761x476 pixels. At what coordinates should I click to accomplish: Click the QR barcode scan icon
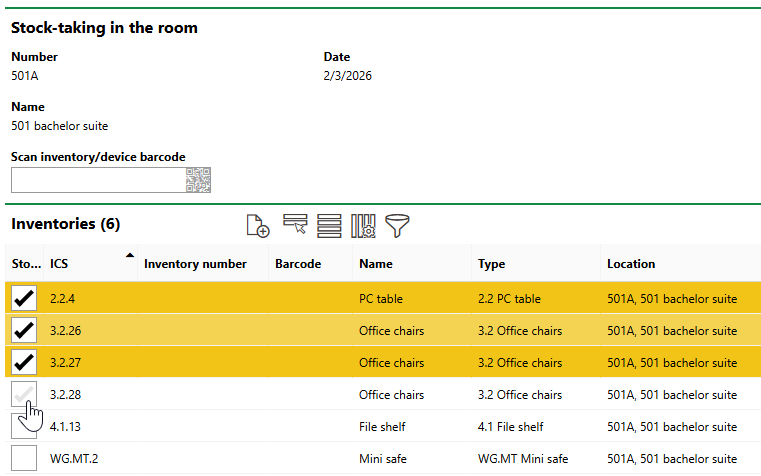(198, 180)
